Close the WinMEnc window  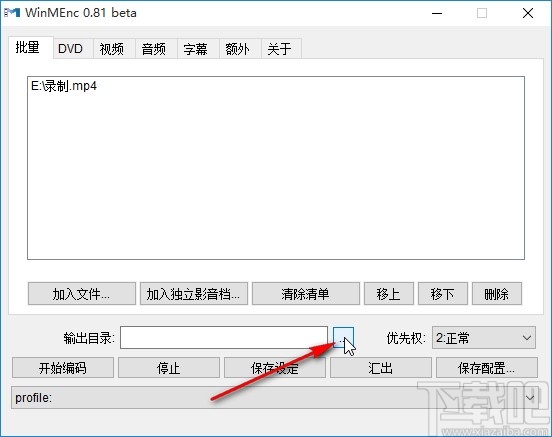point(528,13)
